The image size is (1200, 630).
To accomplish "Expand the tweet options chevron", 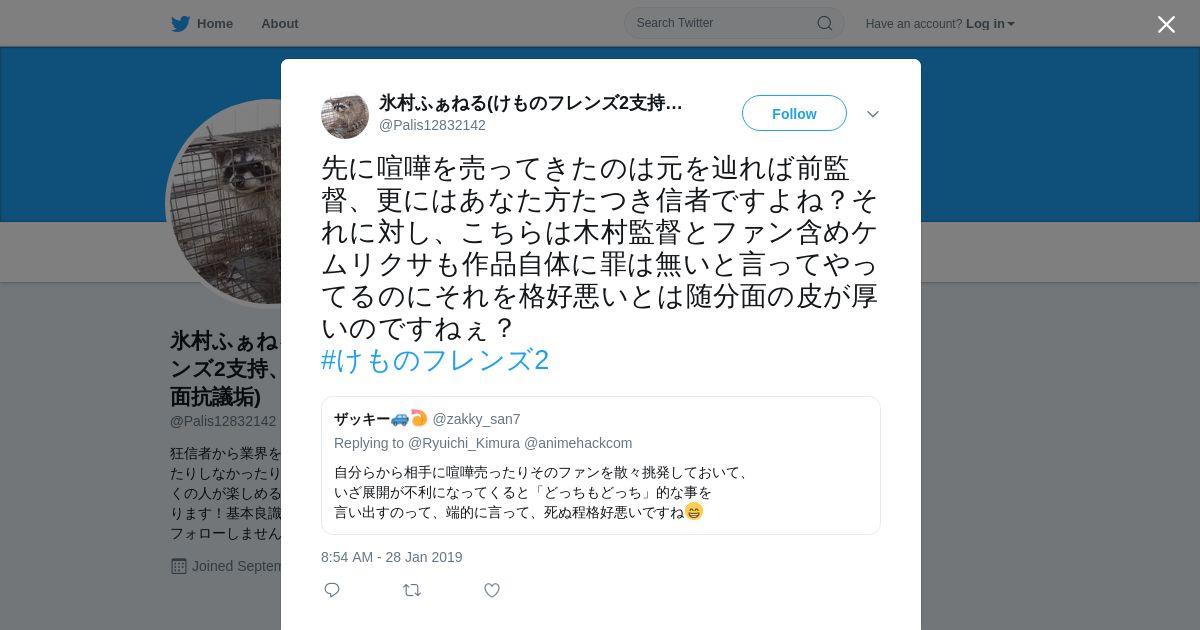I will coord(873,114).
